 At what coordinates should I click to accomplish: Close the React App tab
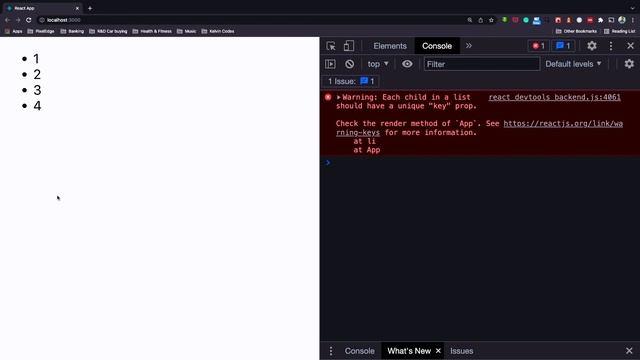click(77, 8)
